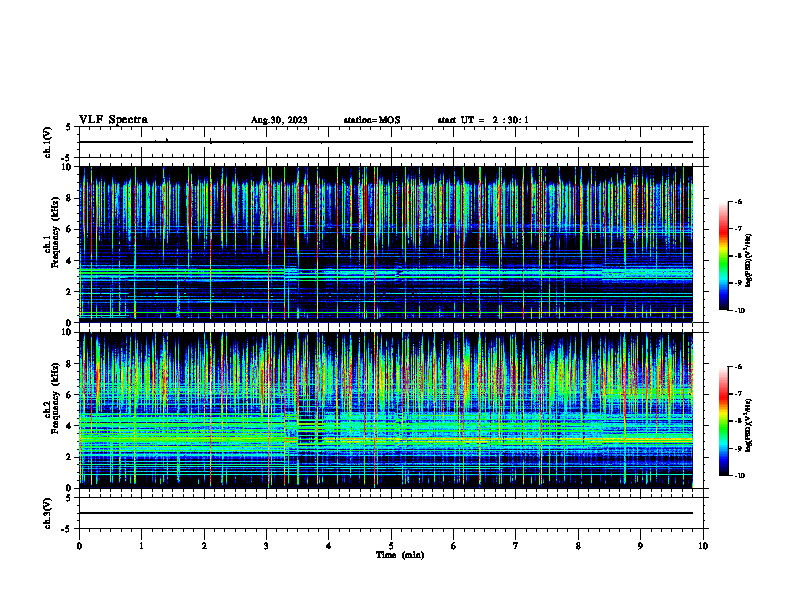
Task: Click the "VLF Spectra" plot title
Action: (113, 120)
